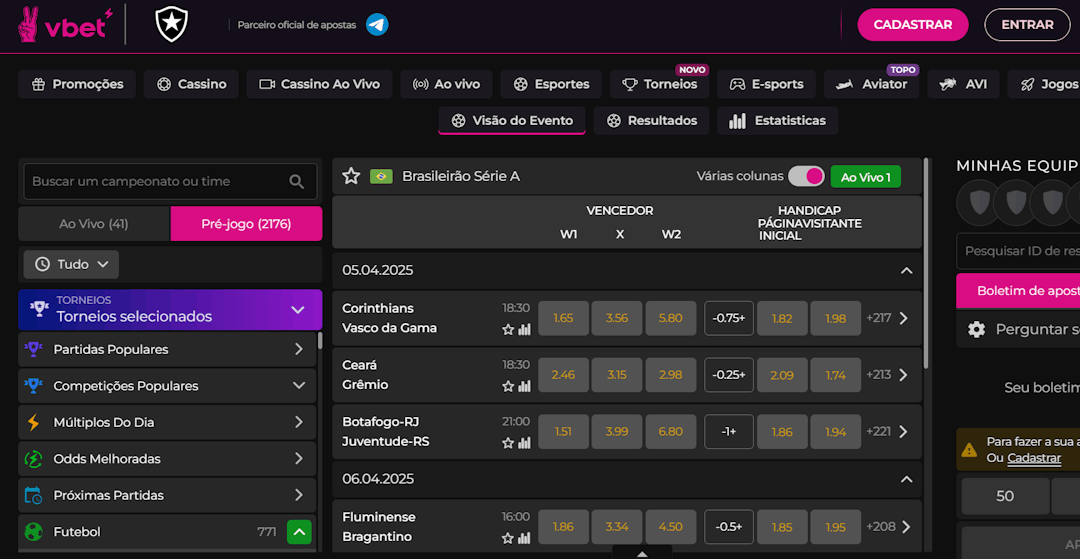
Task: Click the yellow warning triangle icon
Action: pyautogui.click(x=969, y=450)
